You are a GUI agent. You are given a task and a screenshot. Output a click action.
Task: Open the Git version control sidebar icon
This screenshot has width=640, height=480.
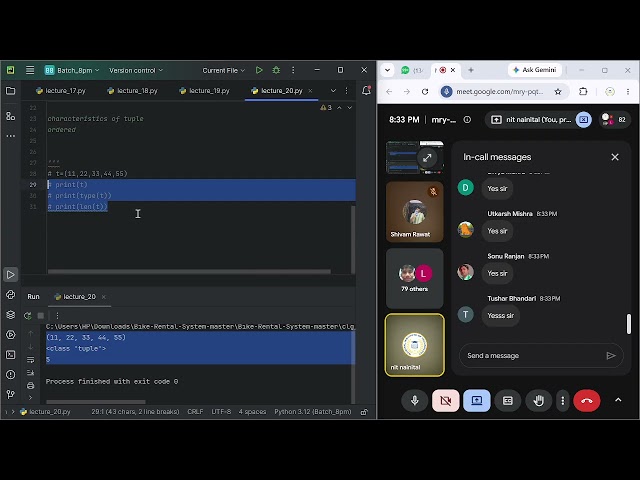pyautogui.click(x=11, y=394)
